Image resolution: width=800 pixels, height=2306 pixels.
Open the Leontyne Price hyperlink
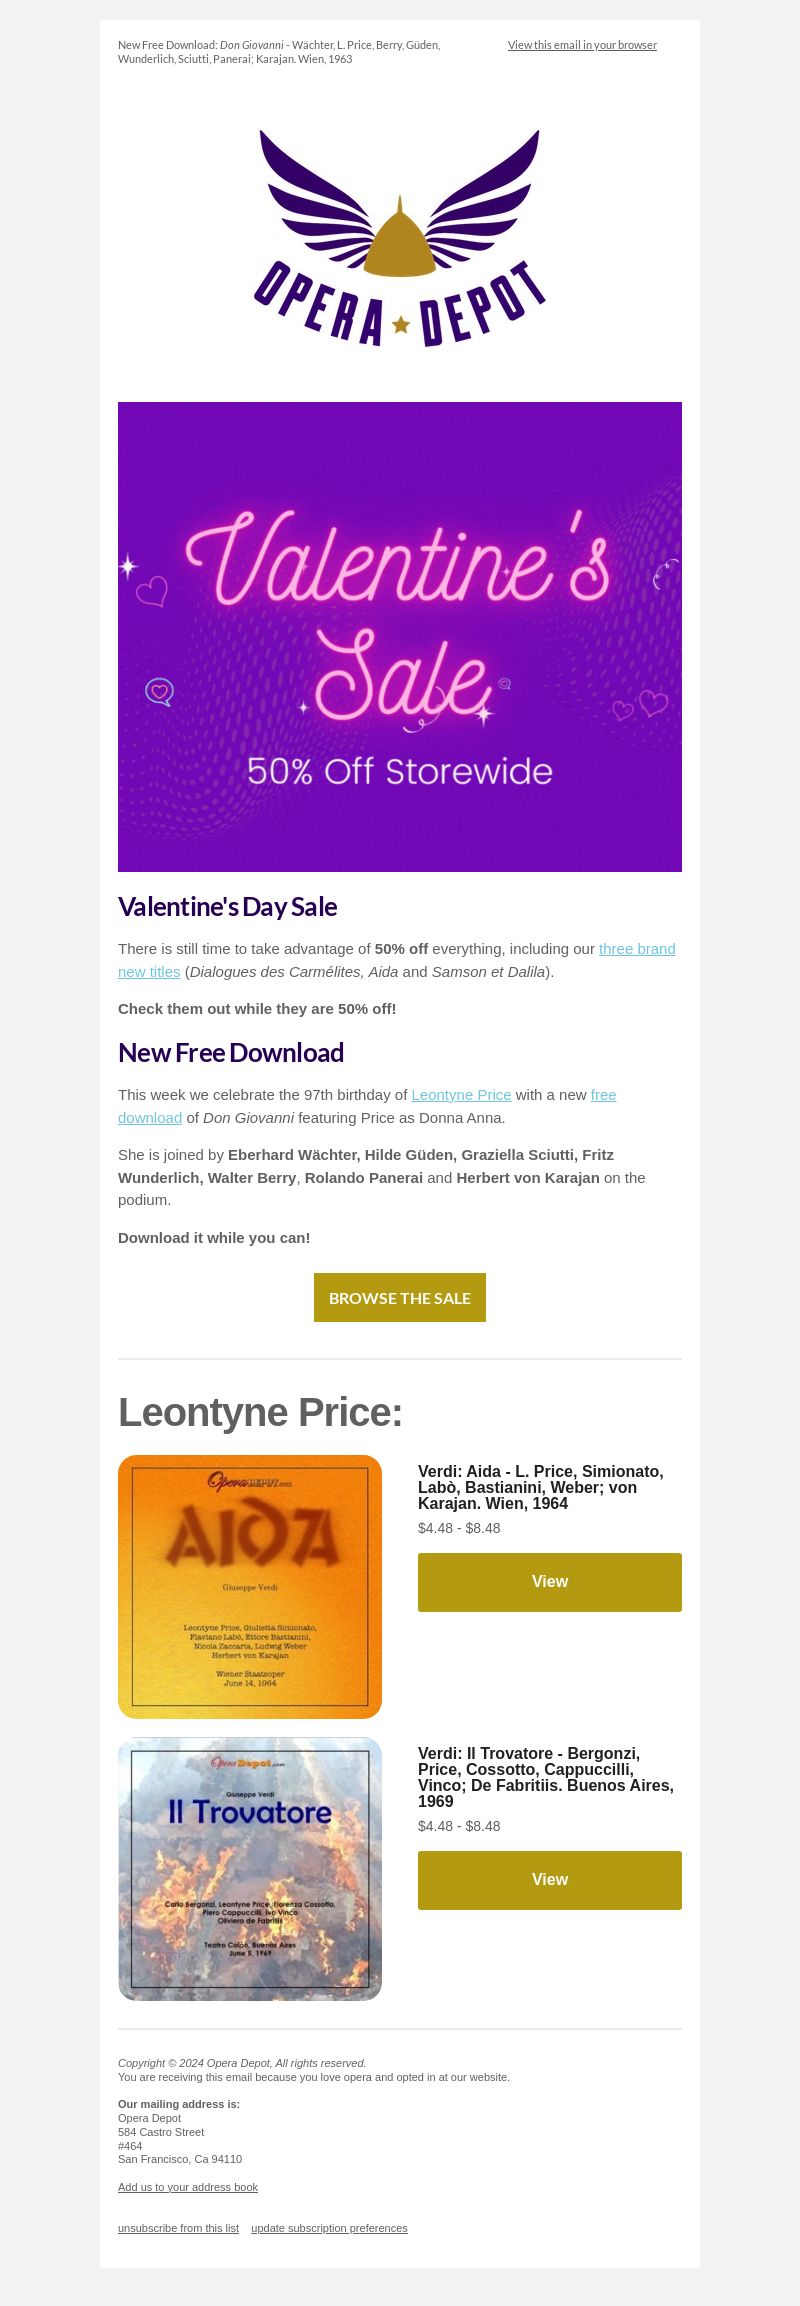(461, 1095)
